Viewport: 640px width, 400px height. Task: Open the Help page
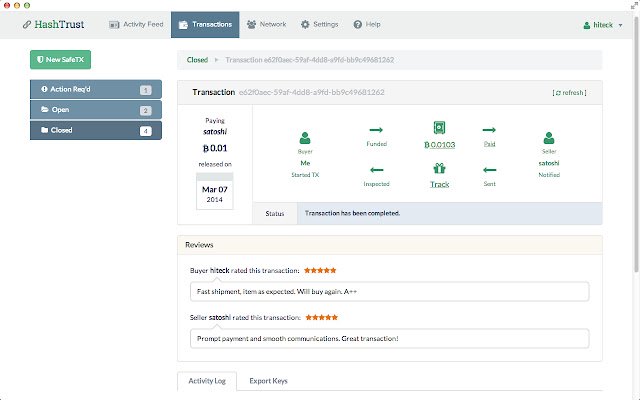coord(367,24)
